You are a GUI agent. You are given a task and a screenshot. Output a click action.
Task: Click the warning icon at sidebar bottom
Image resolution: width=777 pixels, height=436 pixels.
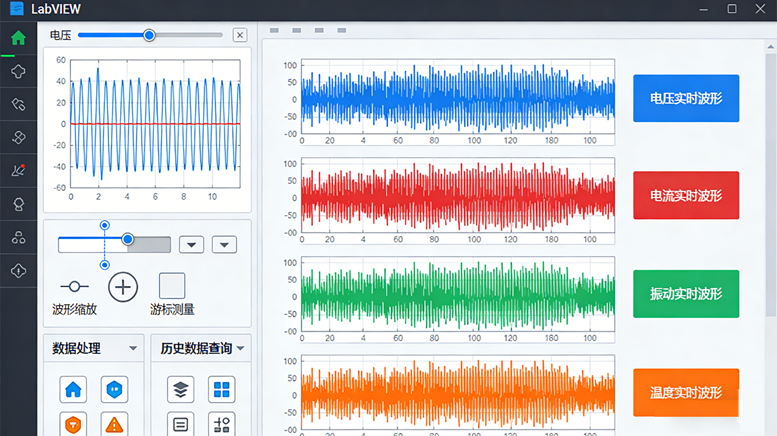18,270
